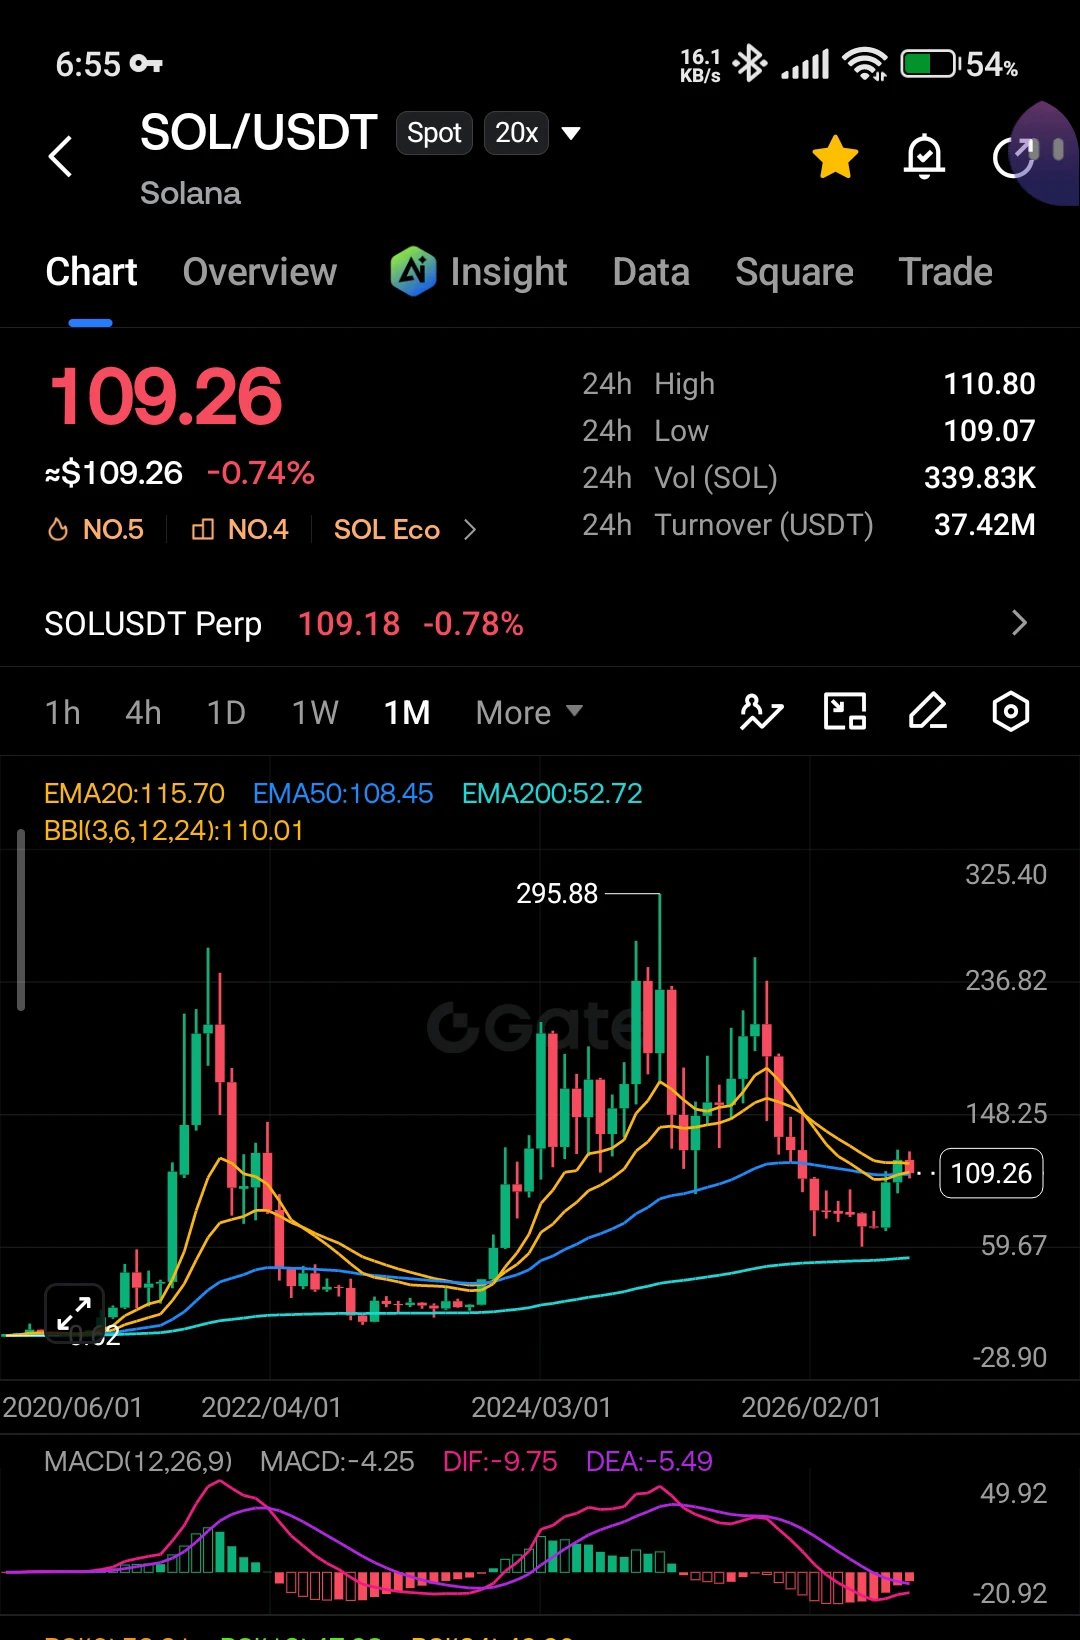Go to the Trade tab
1080x1640 pixels.
[x=945, y=272]
